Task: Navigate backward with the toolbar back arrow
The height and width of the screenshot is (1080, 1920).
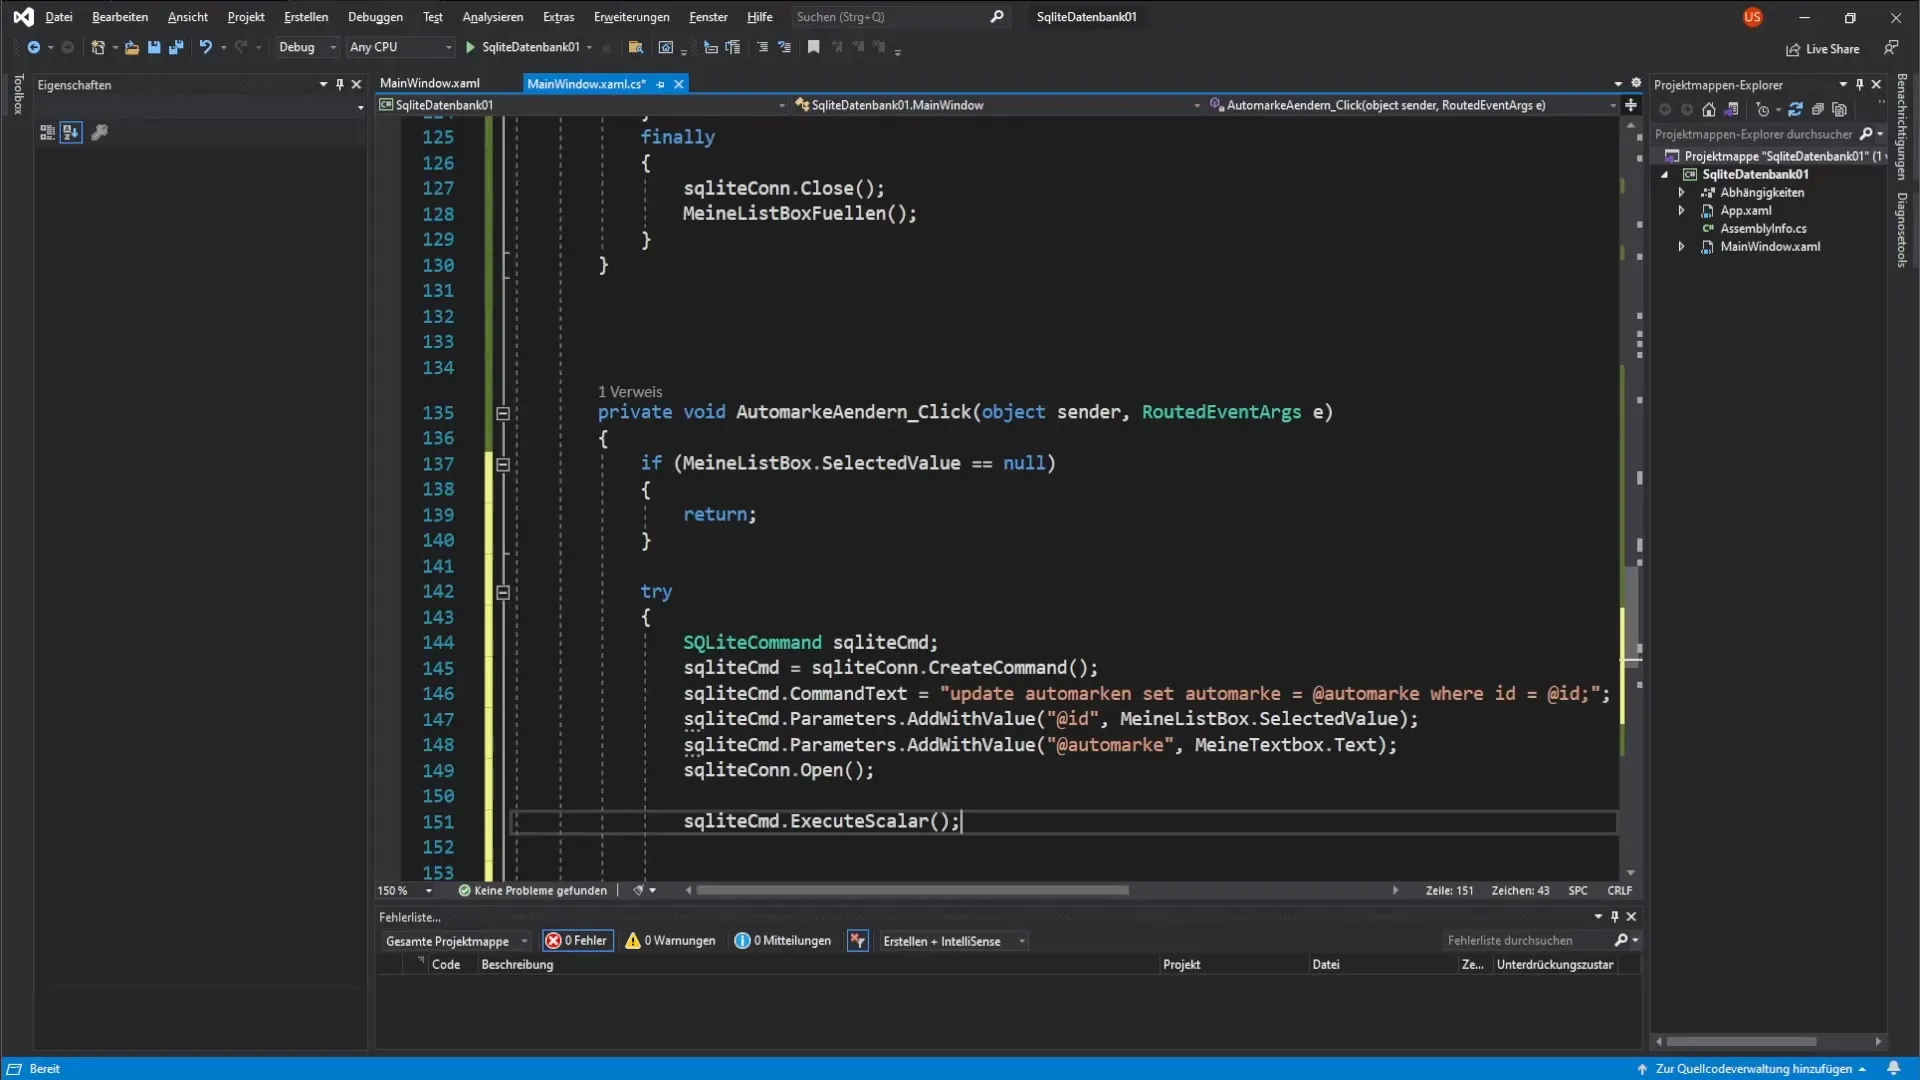Action: click(x=33, y=47)
